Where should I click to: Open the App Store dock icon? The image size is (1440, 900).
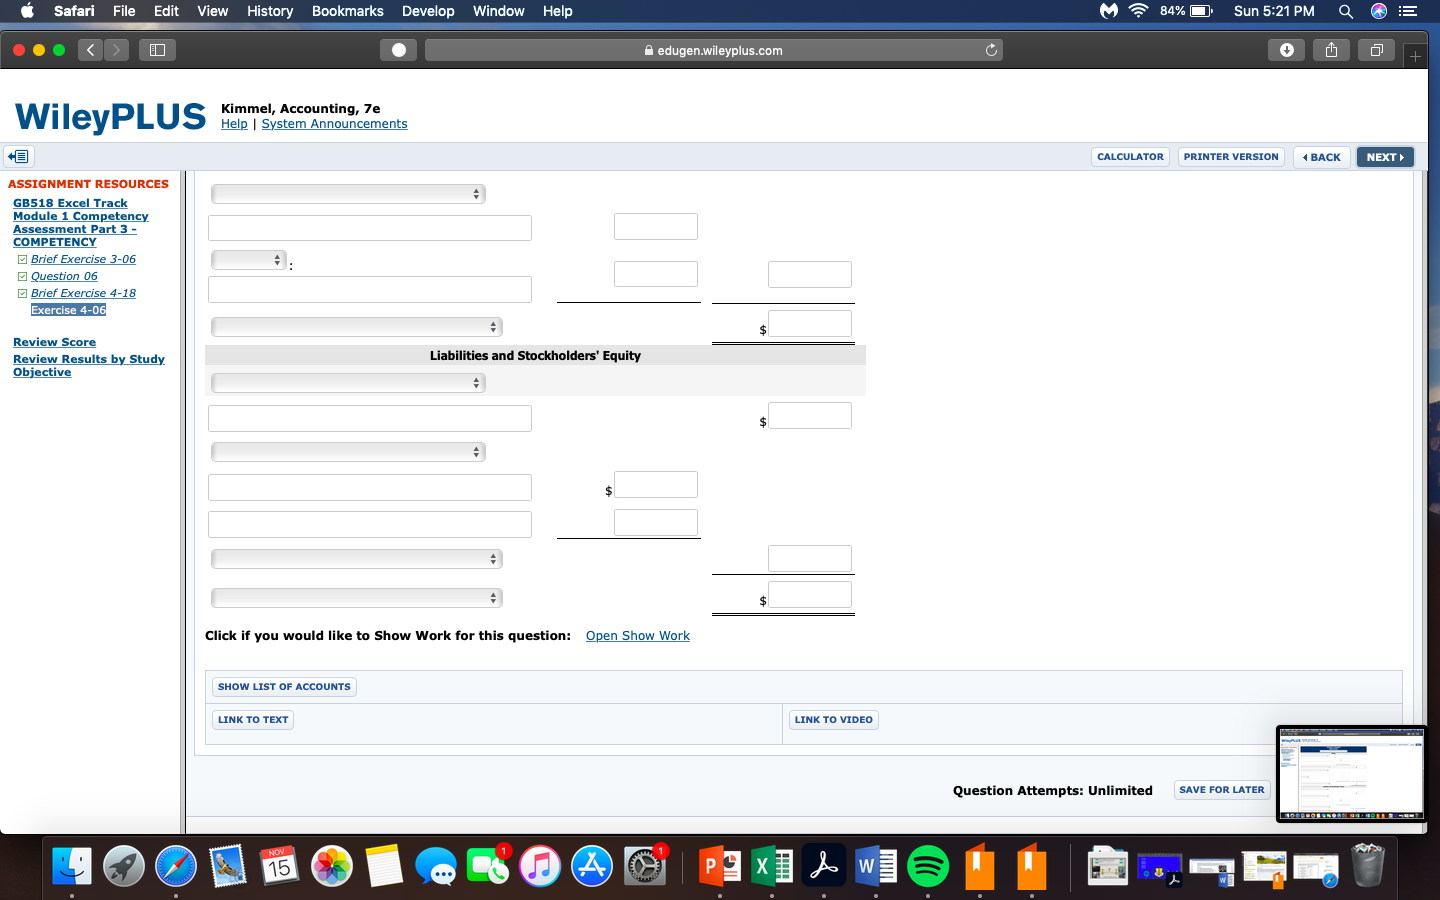[x=592, y=866]
